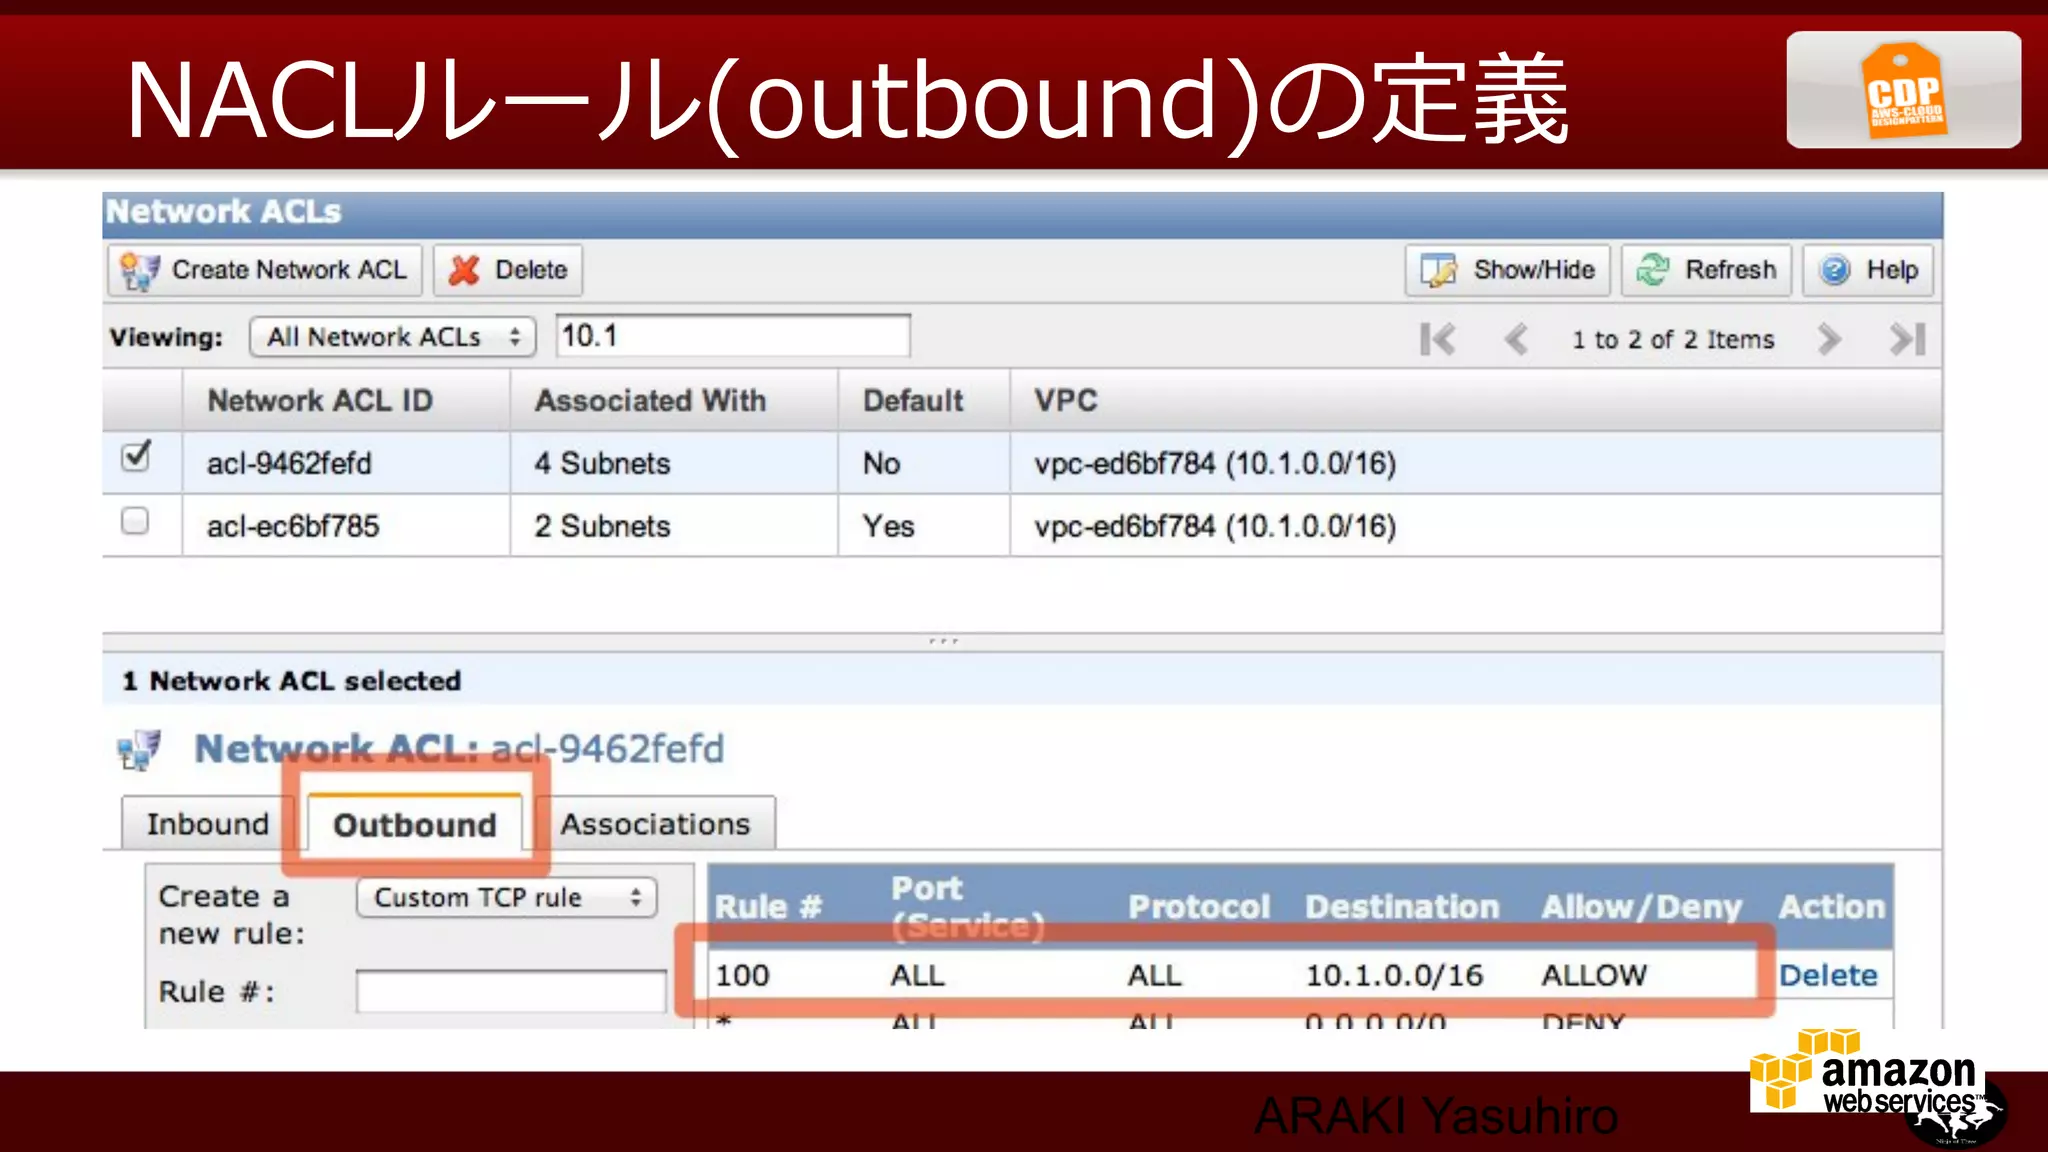Open the Custom TCP rule dropdown

coord(507,897)
